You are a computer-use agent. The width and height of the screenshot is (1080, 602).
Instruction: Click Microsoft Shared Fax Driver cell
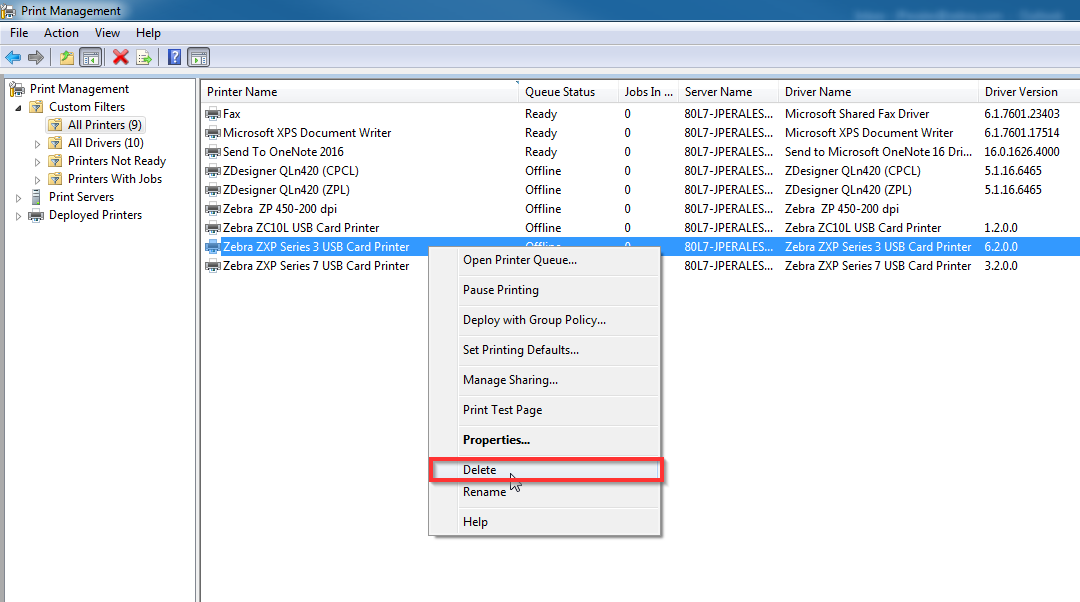click(x=857, y=114)
